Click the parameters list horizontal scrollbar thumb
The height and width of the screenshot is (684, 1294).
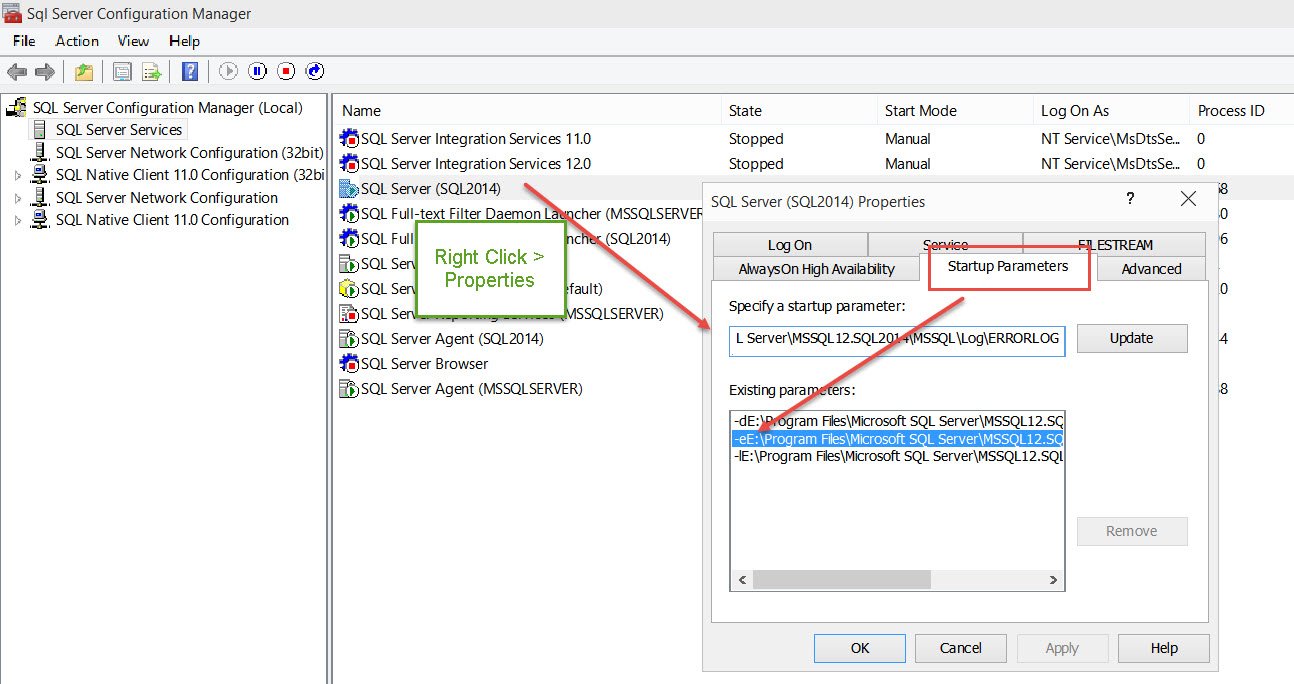pos(841,580)
